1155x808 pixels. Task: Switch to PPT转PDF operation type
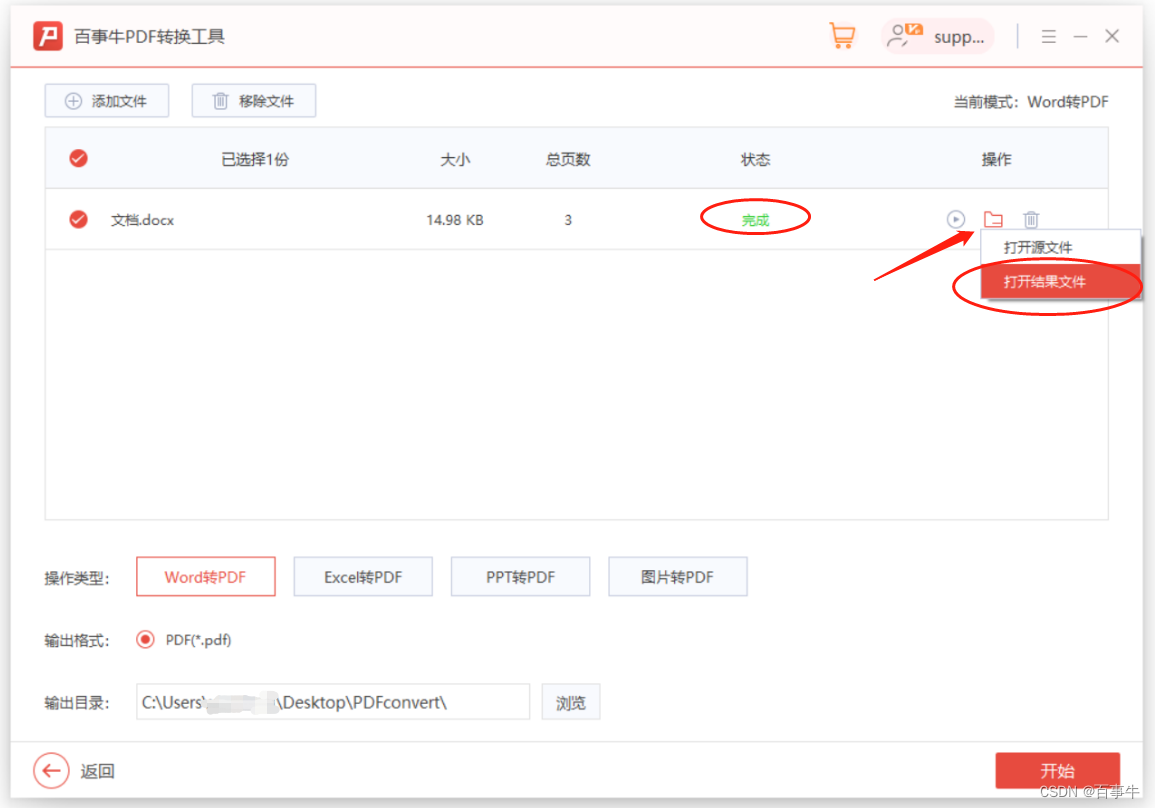click(x=520, y=577)
